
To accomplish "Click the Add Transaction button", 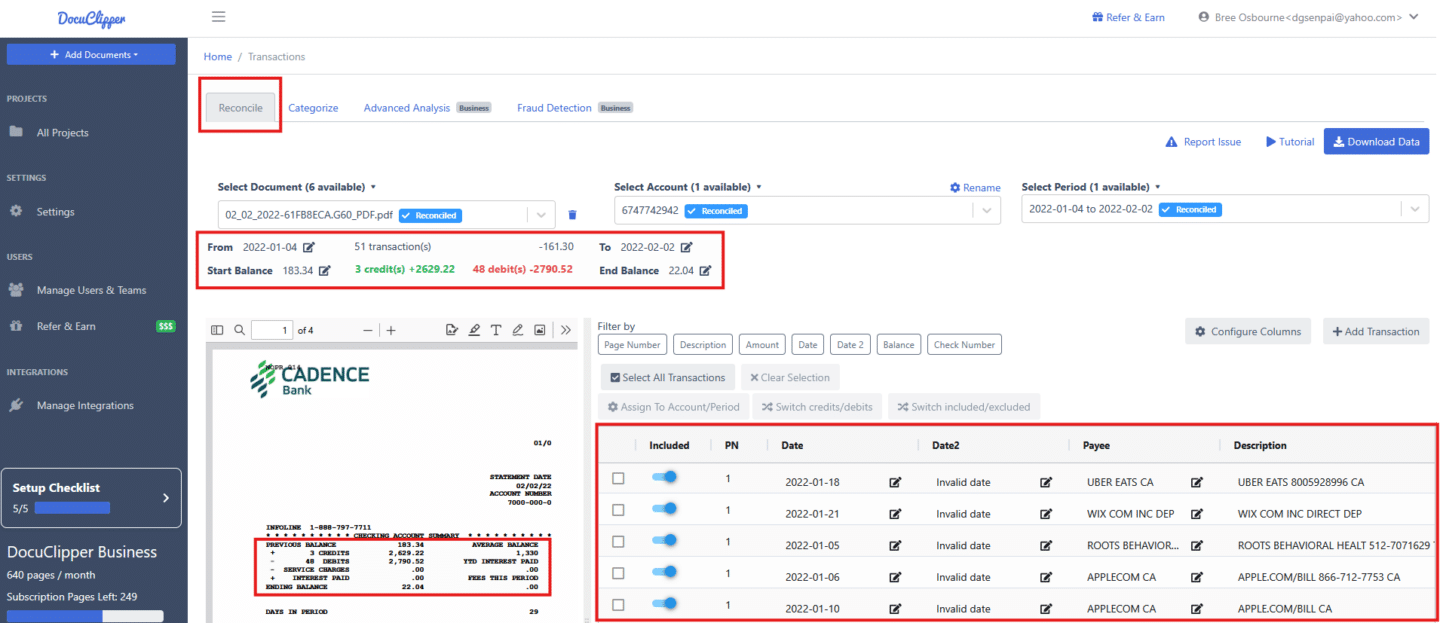I will click(x=1376, y=332).
